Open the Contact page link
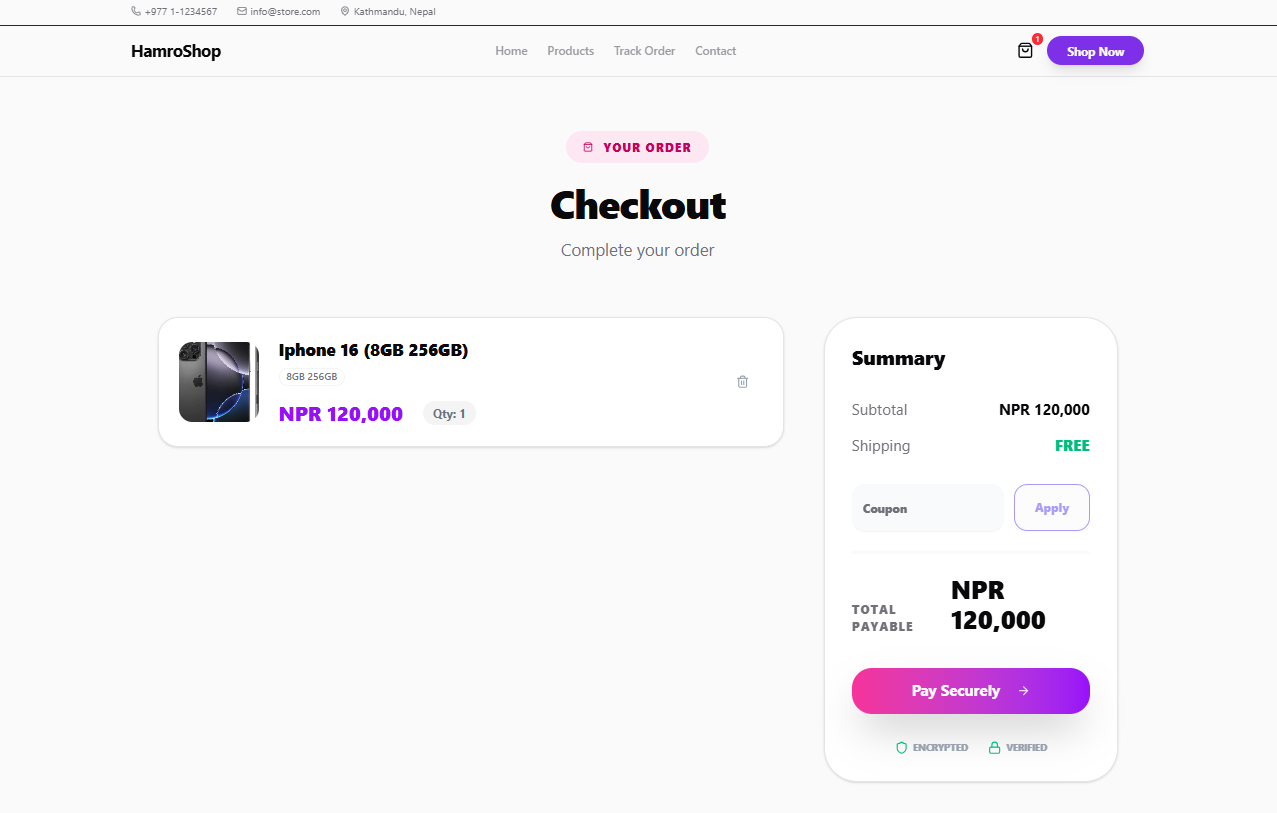 tap(715, 51)
